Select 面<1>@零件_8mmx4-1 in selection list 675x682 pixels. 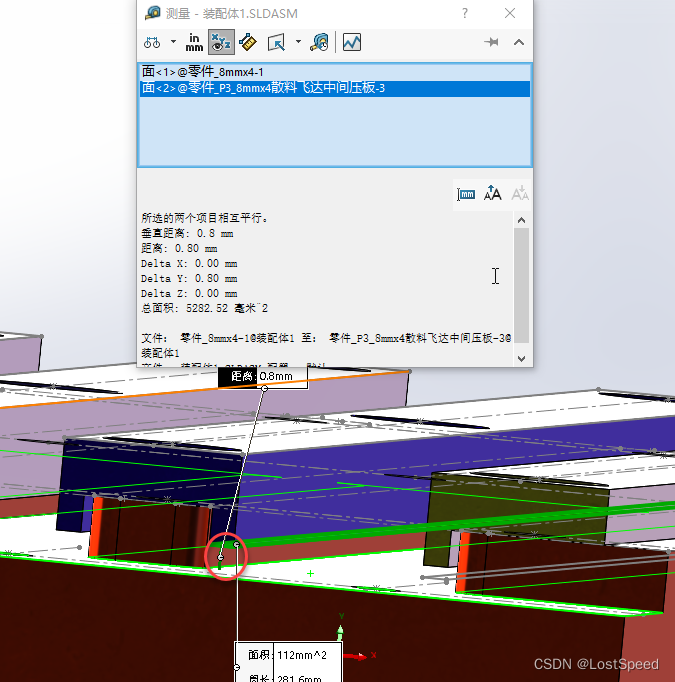pyautogui.click(x=335, y=72)
